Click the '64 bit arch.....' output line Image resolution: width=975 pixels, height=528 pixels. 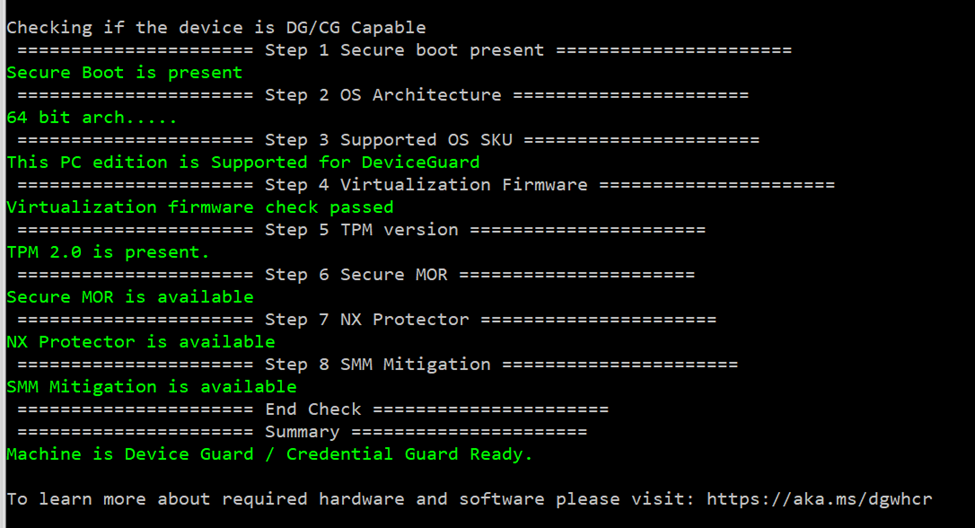[91, 118]
